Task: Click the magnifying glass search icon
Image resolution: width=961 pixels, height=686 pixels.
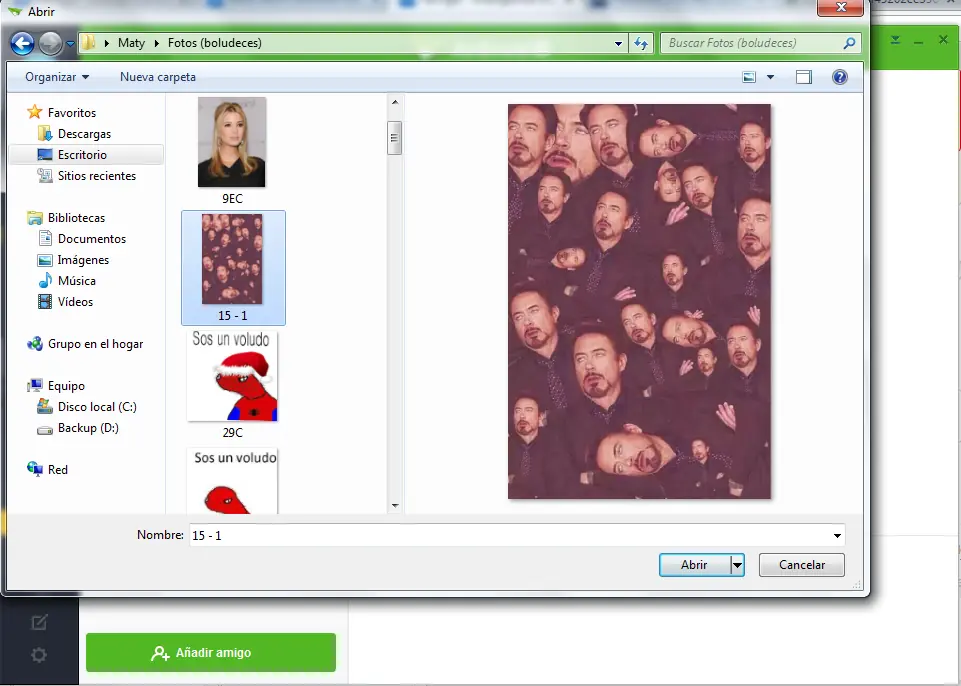Action: [x=849, y=43]
